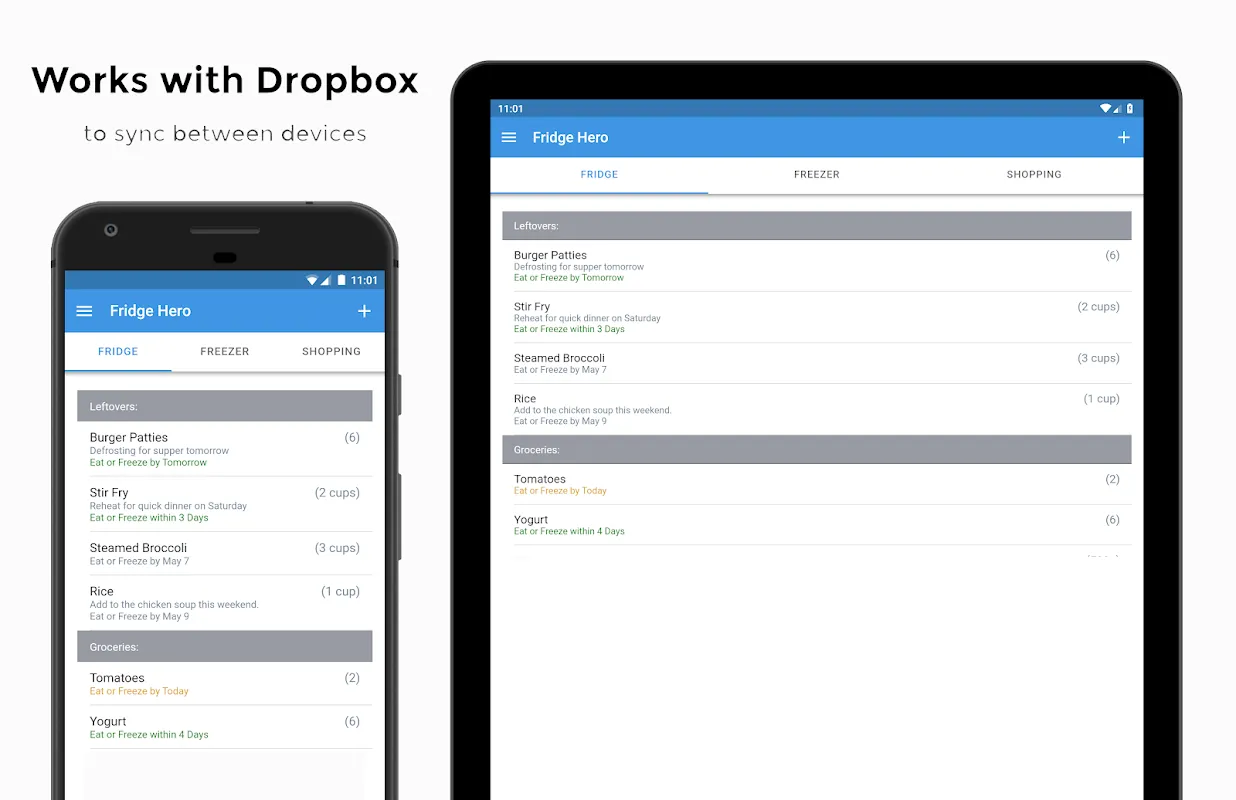Tap the Wi-Fi status icon on the phone
Viewport: 1236px width, 800px height.
312,280
